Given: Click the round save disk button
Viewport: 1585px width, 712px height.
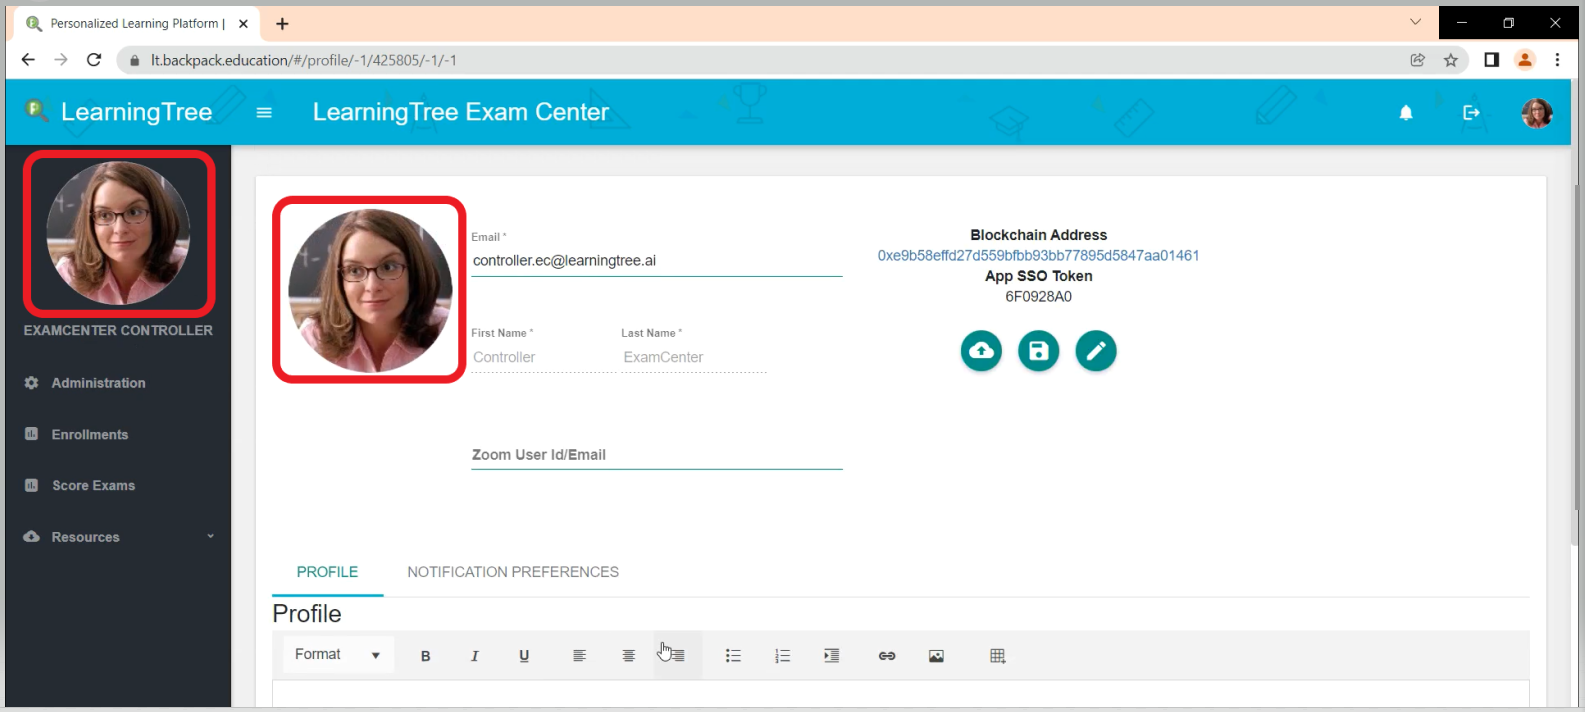Looking at the screenshot, I should click(x=1038, y=351).
